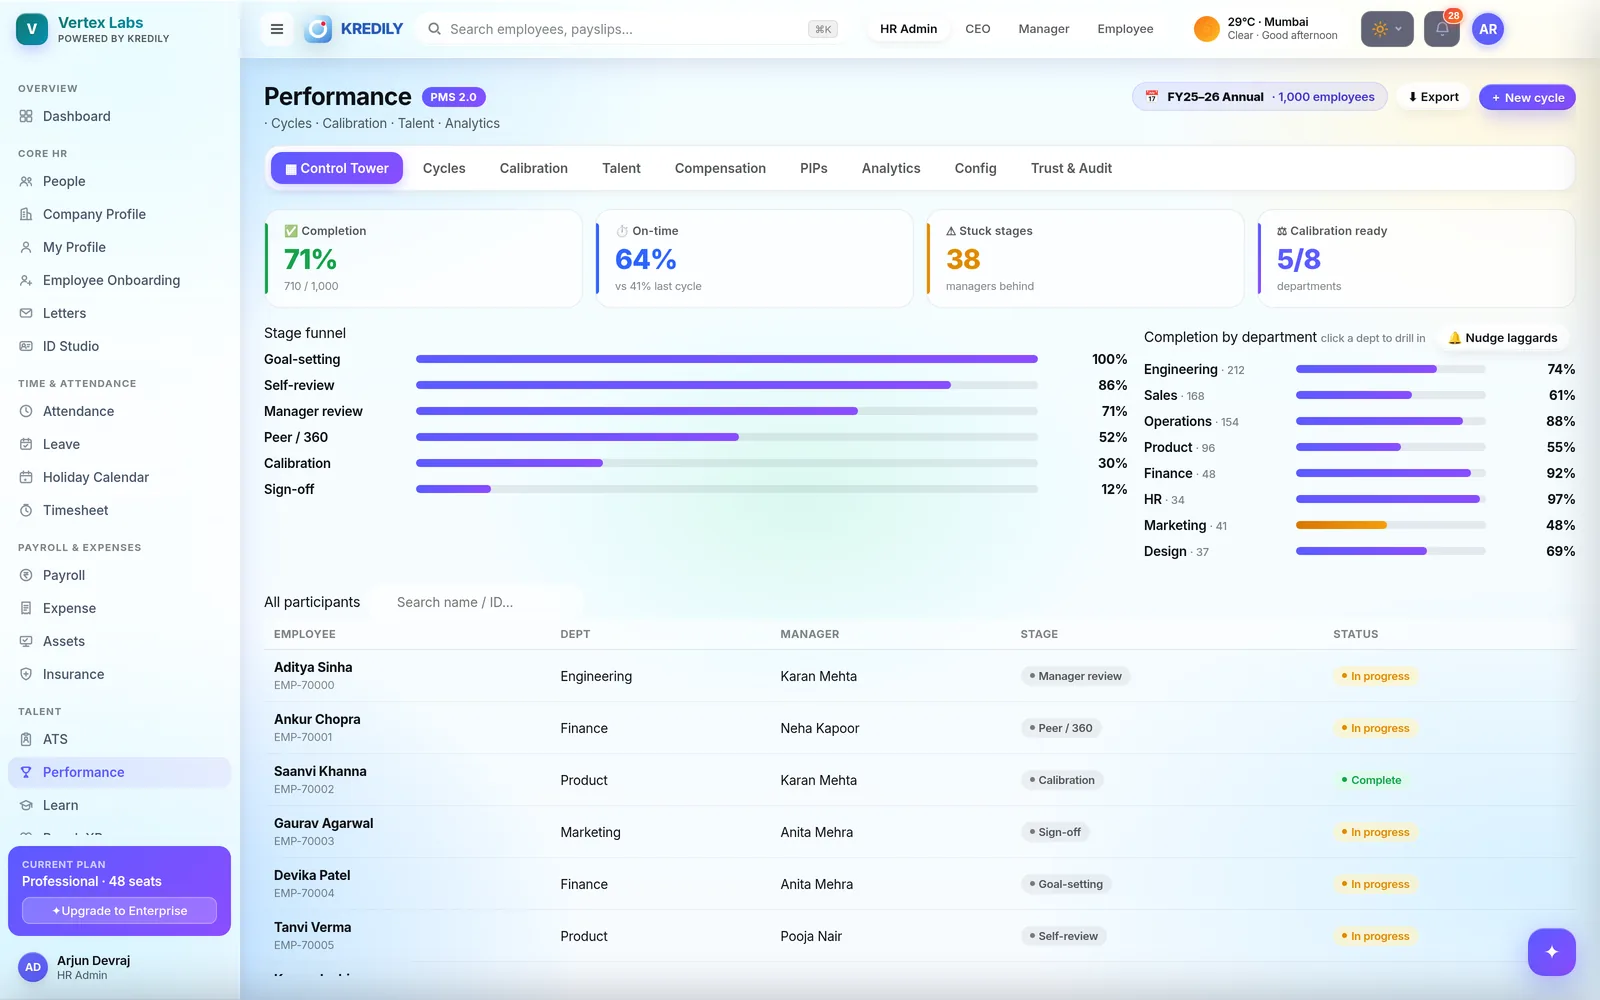The width and height of the screenshot is (1600, 1000).
Task: Start a New cycle
Action: point(1528,97)
